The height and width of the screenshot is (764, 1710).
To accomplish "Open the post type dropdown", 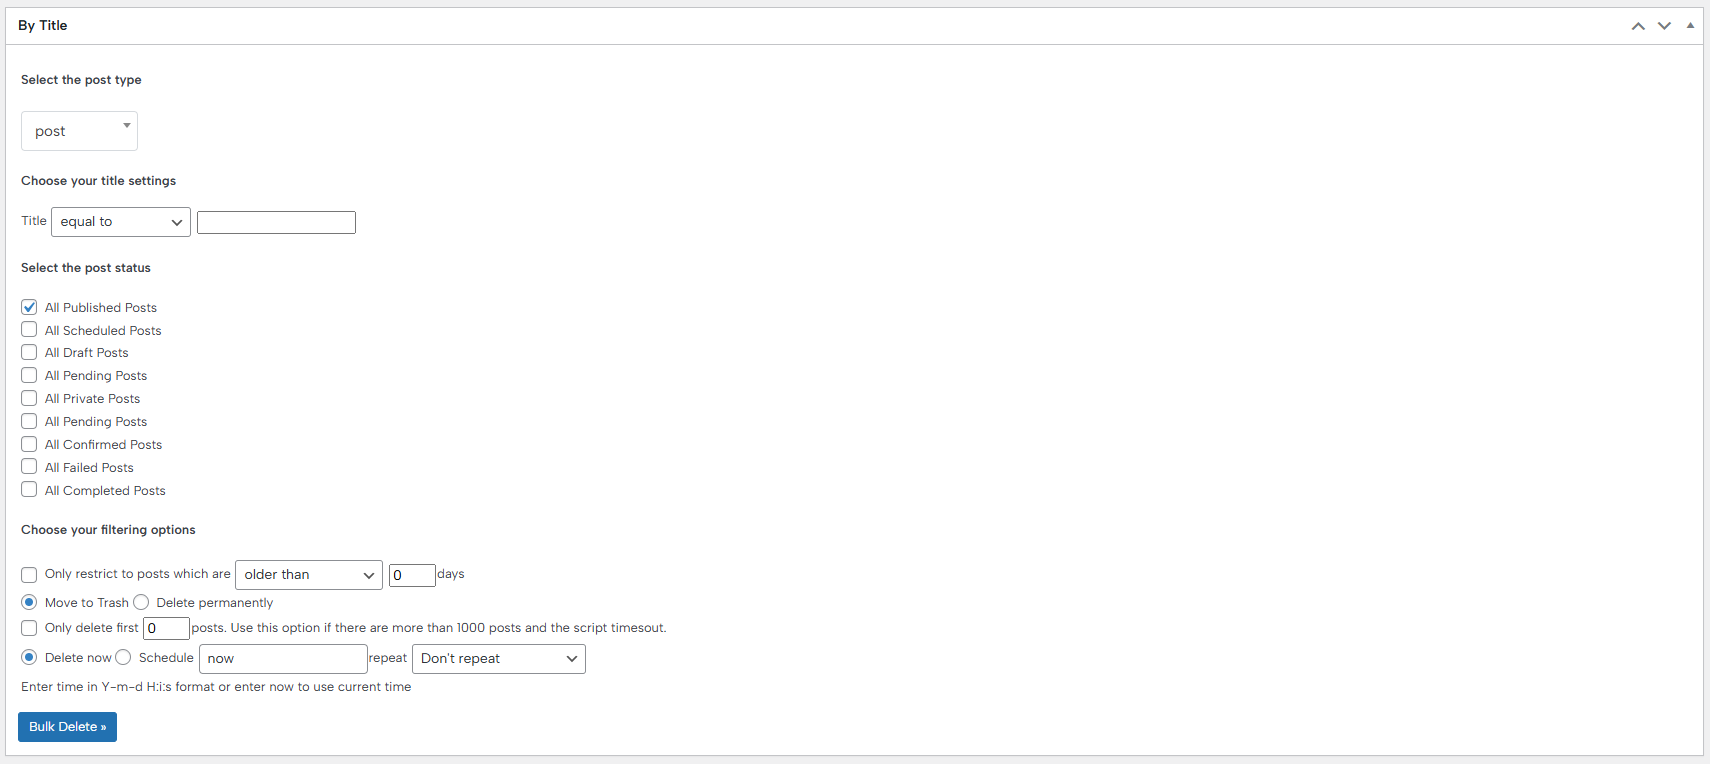I will pyautogui.click(x=79, y=131).
